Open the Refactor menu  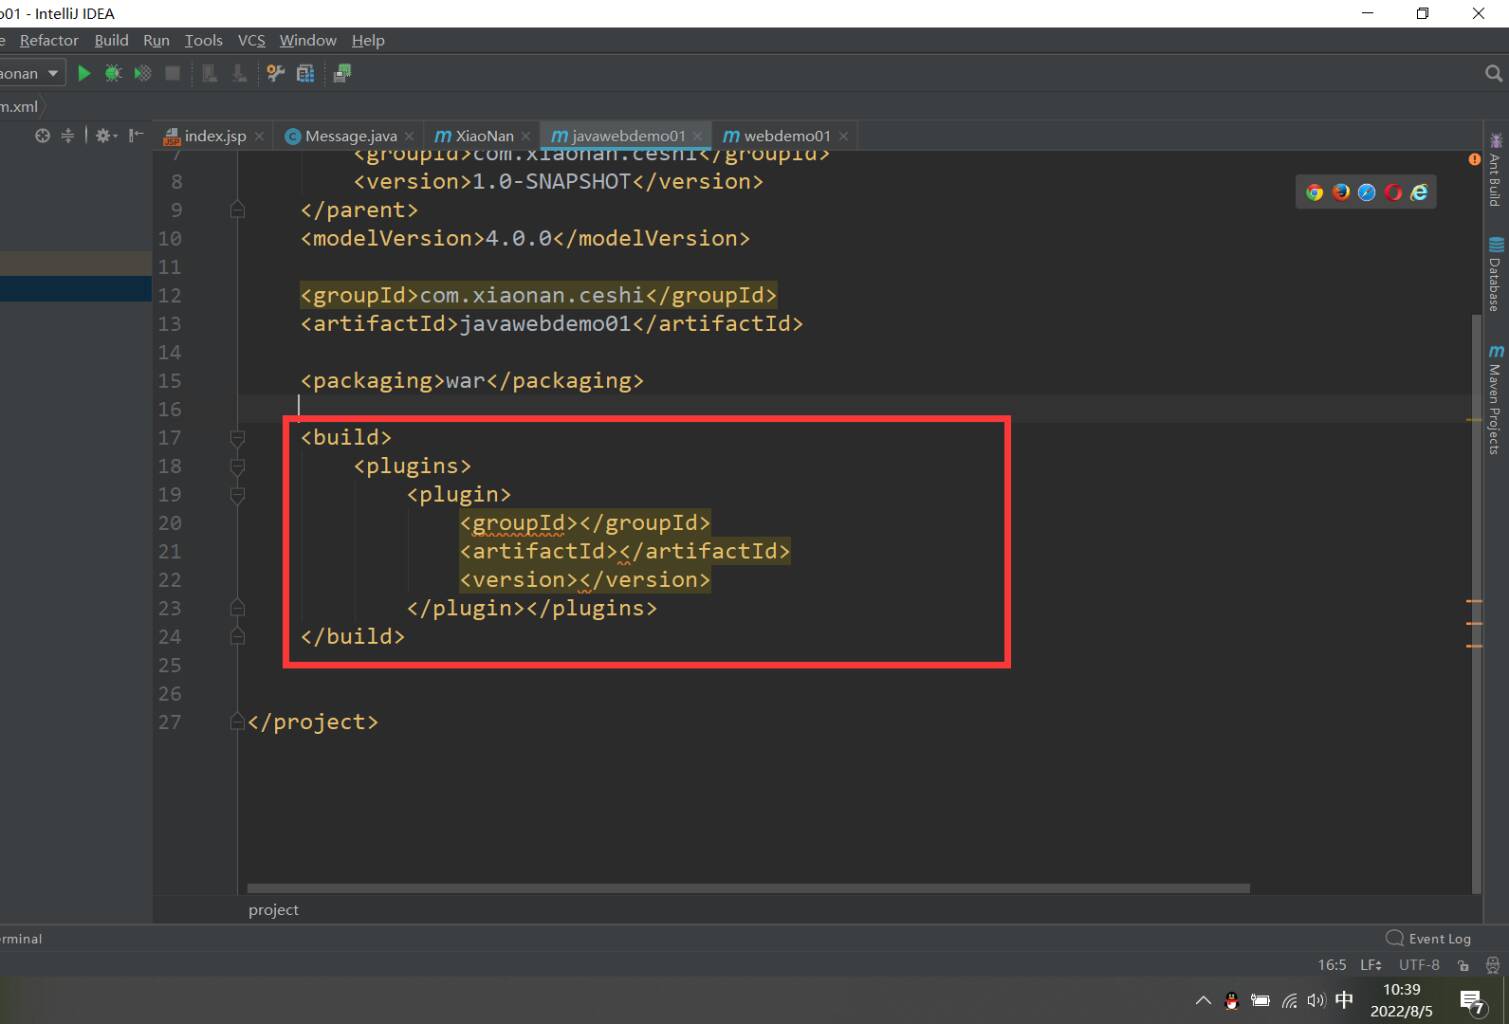(49, 40)
